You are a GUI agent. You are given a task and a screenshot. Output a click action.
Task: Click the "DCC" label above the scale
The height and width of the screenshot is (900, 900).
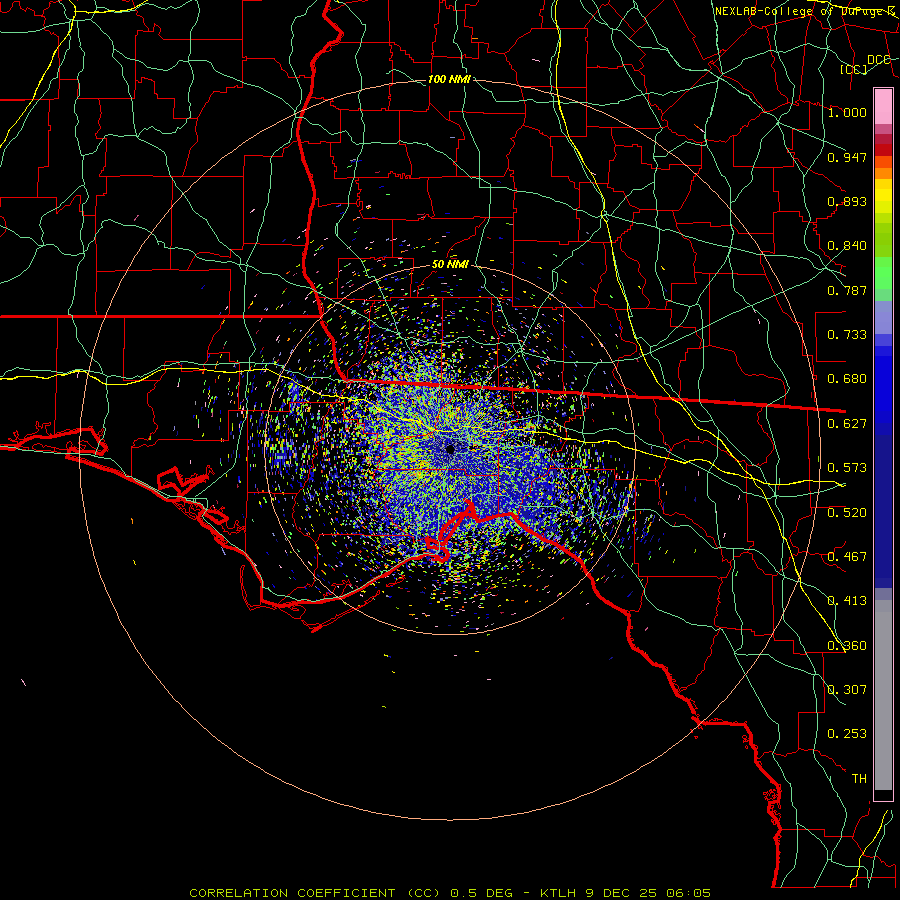coord(879,60)
